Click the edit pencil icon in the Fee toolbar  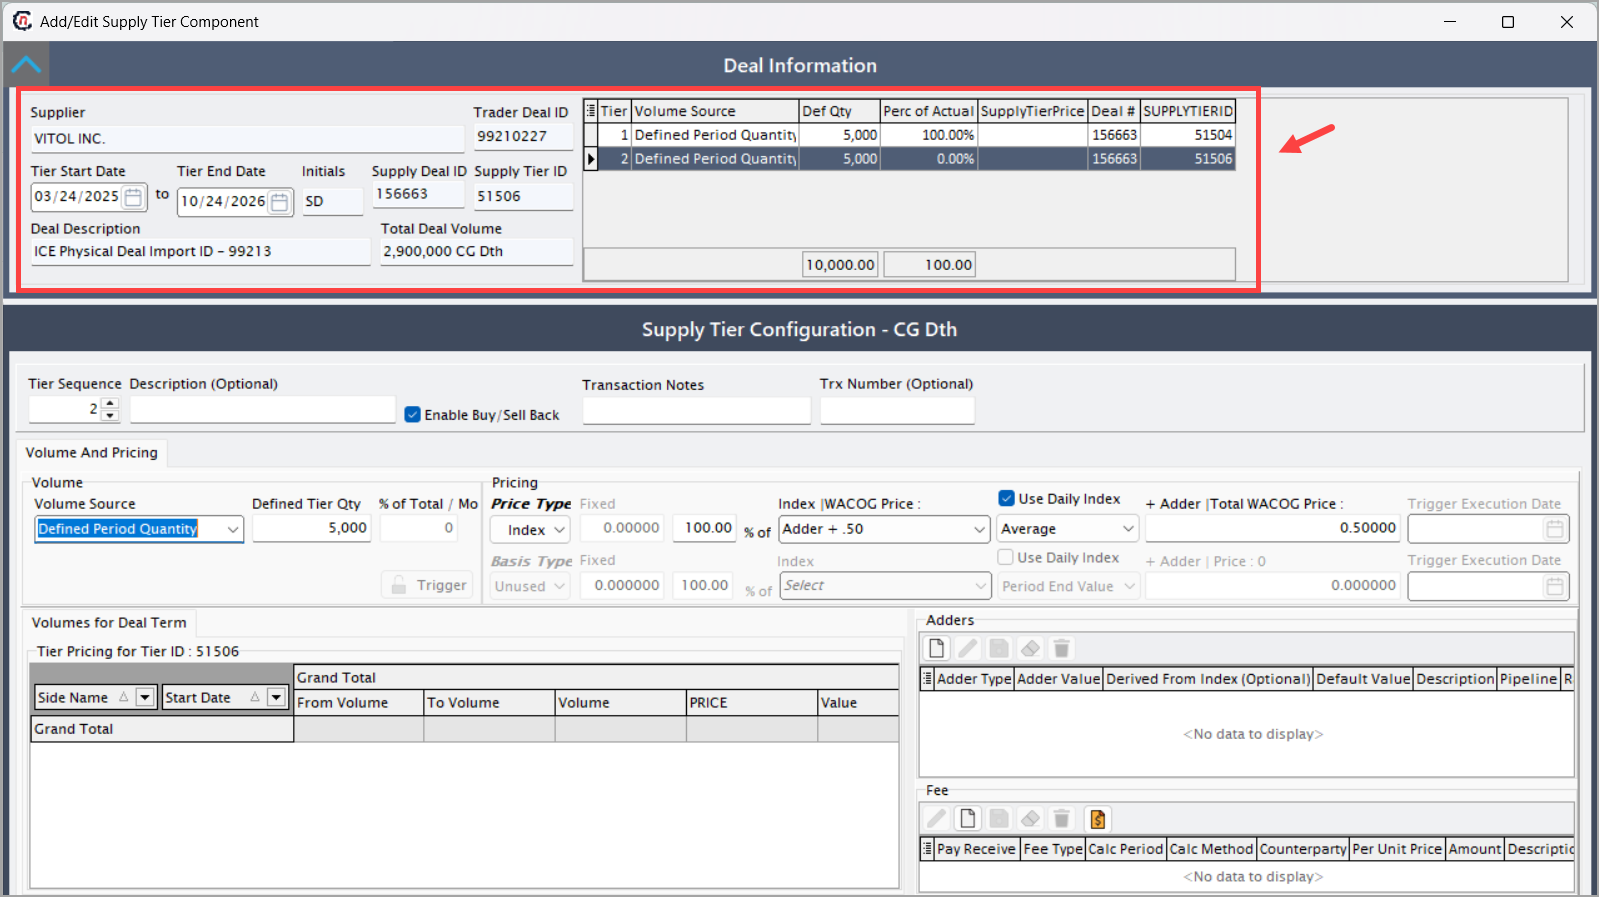pos(936,819)
